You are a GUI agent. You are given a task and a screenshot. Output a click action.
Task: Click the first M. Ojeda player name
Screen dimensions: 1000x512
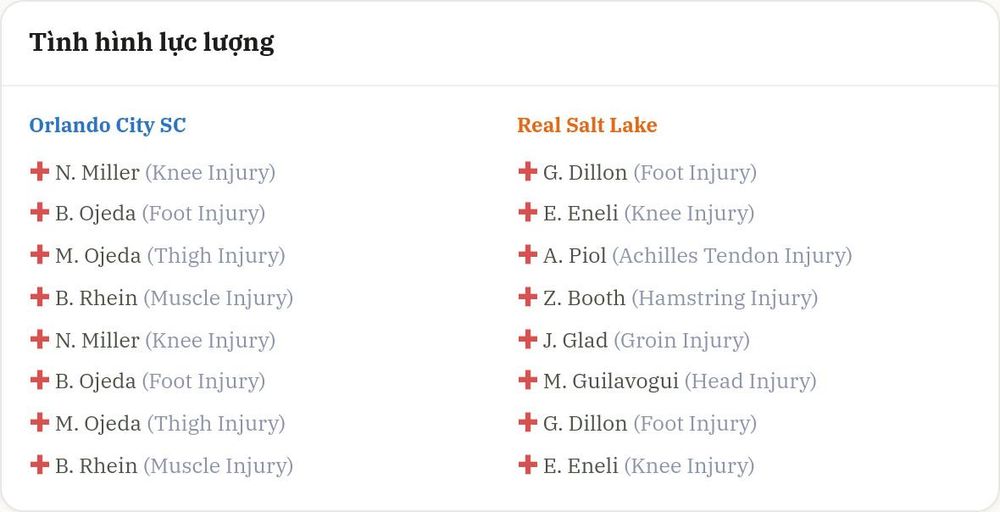(98, 256)
